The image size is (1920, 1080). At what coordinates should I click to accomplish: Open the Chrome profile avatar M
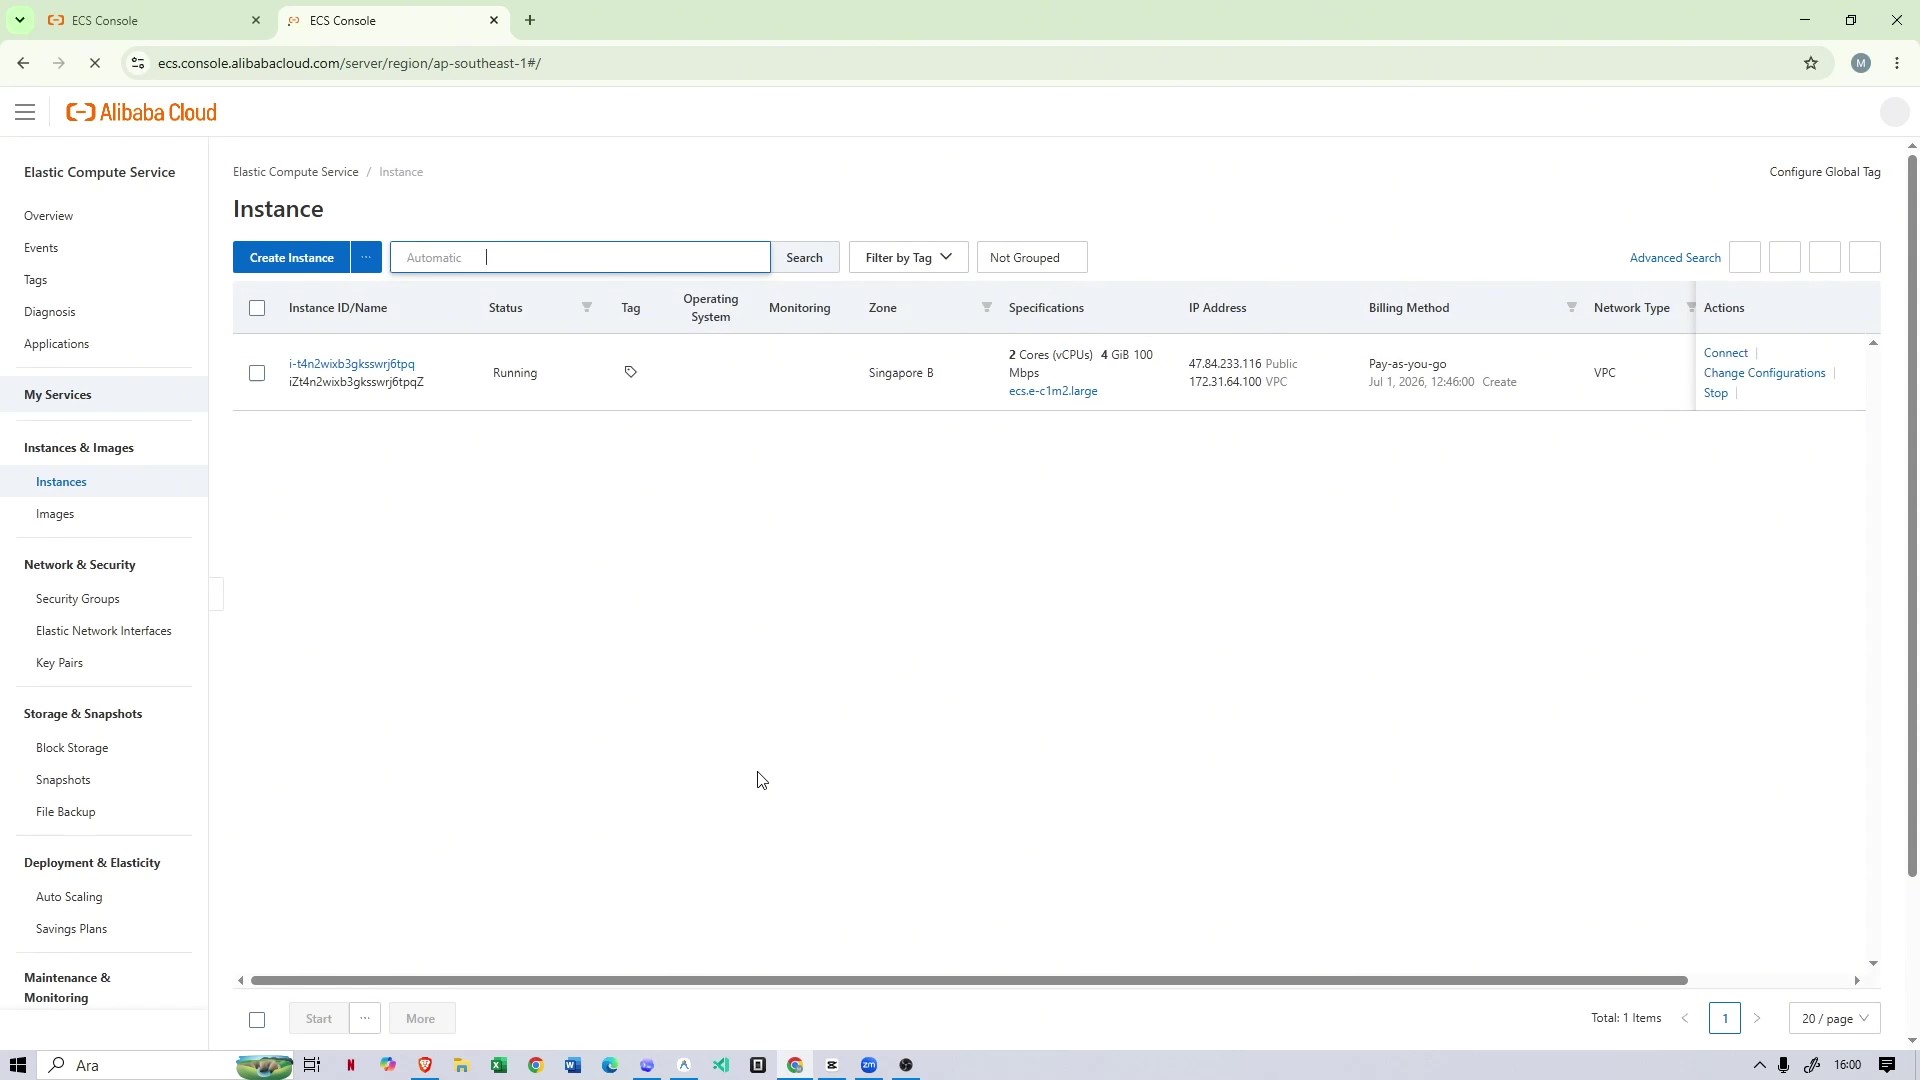coord(1861,63)
